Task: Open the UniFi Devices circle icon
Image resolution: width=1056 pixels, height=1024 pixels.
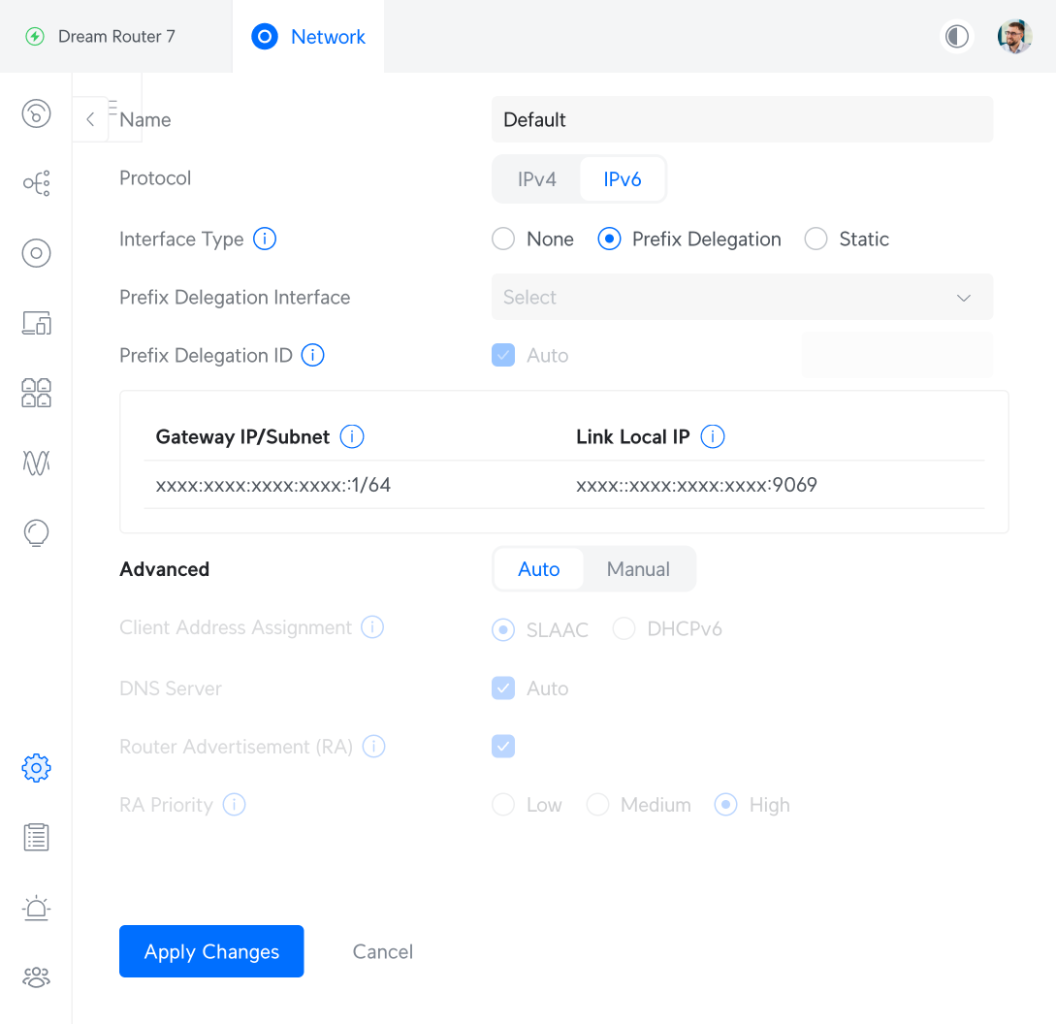Action: point(36,253)
